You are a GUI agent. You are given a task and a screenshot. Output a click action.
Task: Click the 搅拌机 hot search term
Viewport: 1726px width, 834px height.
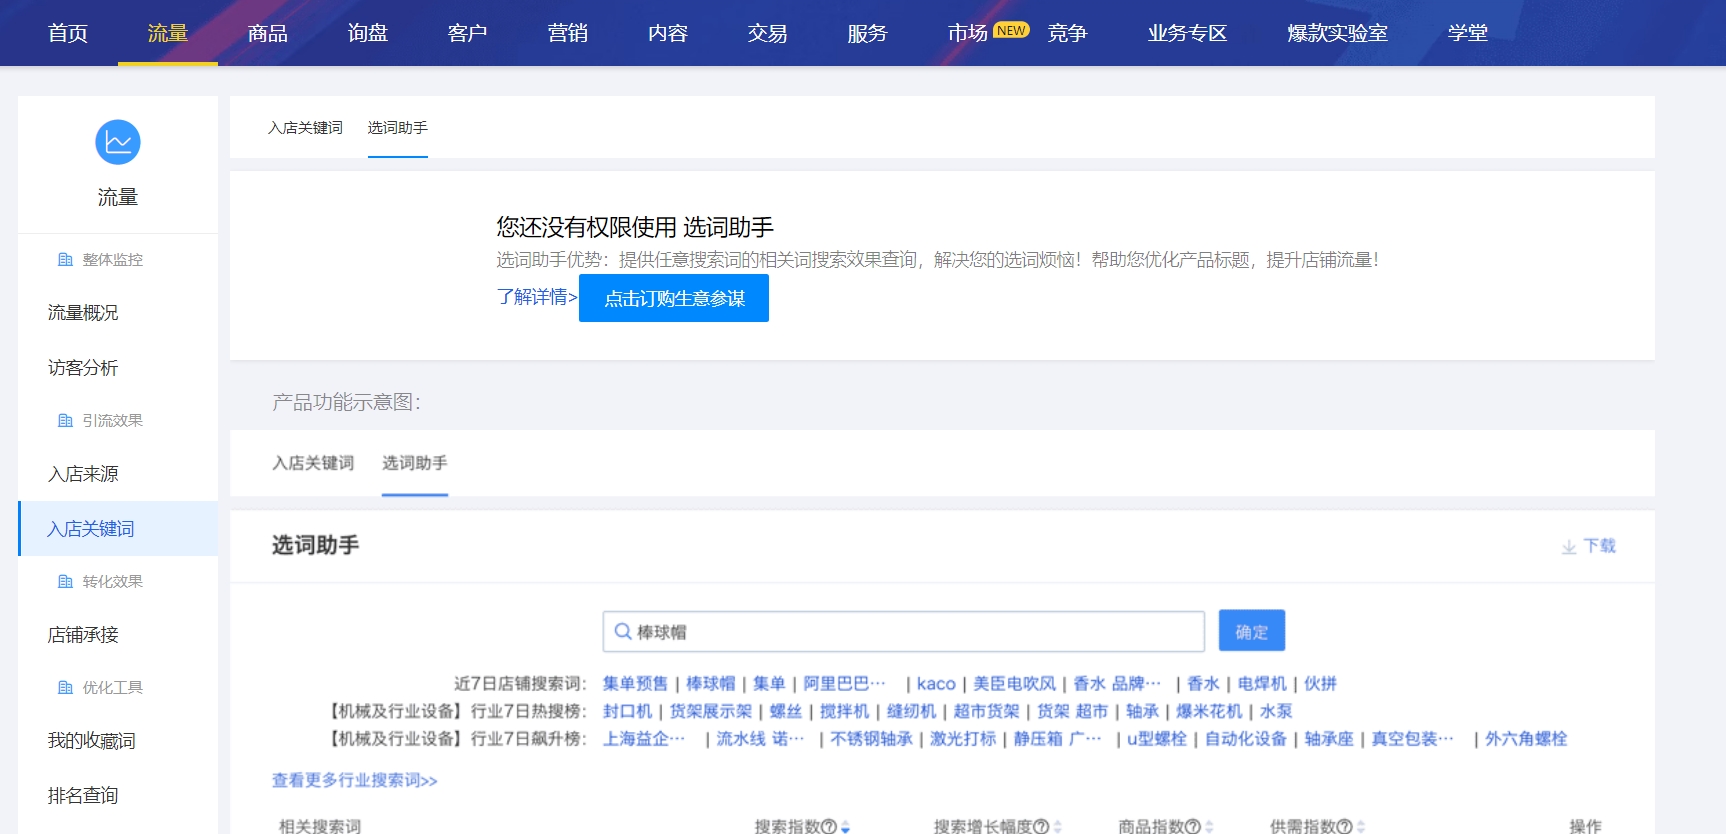coord(845,711)
